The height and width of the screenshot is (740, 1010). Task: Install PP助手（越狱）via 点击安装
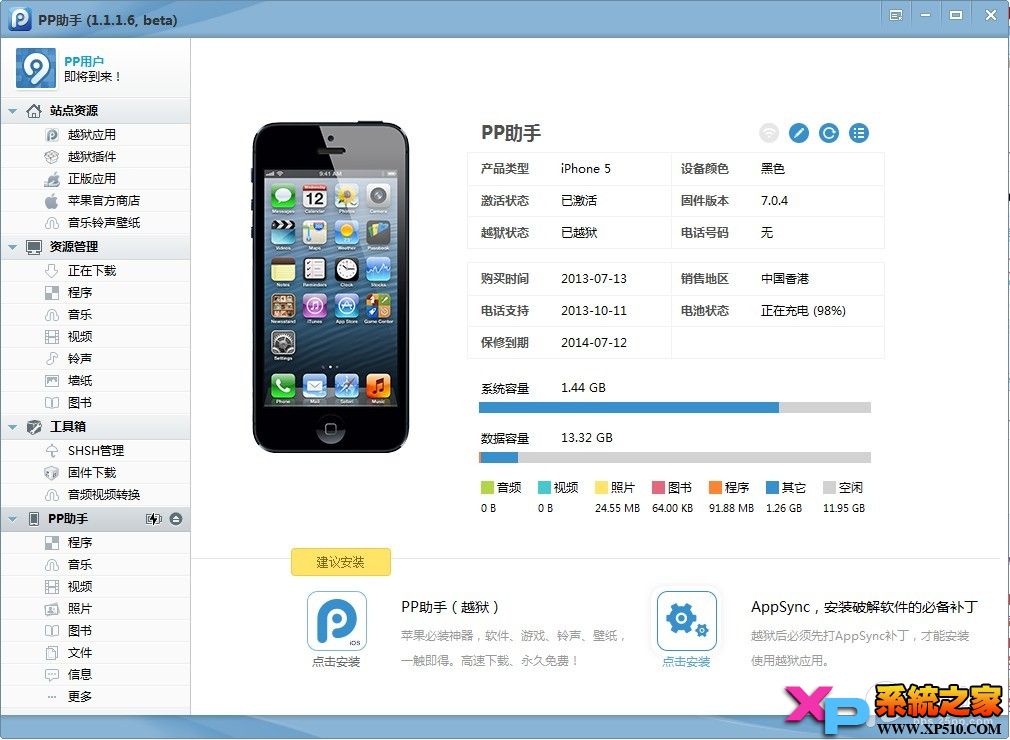click(x=337, y=660)
